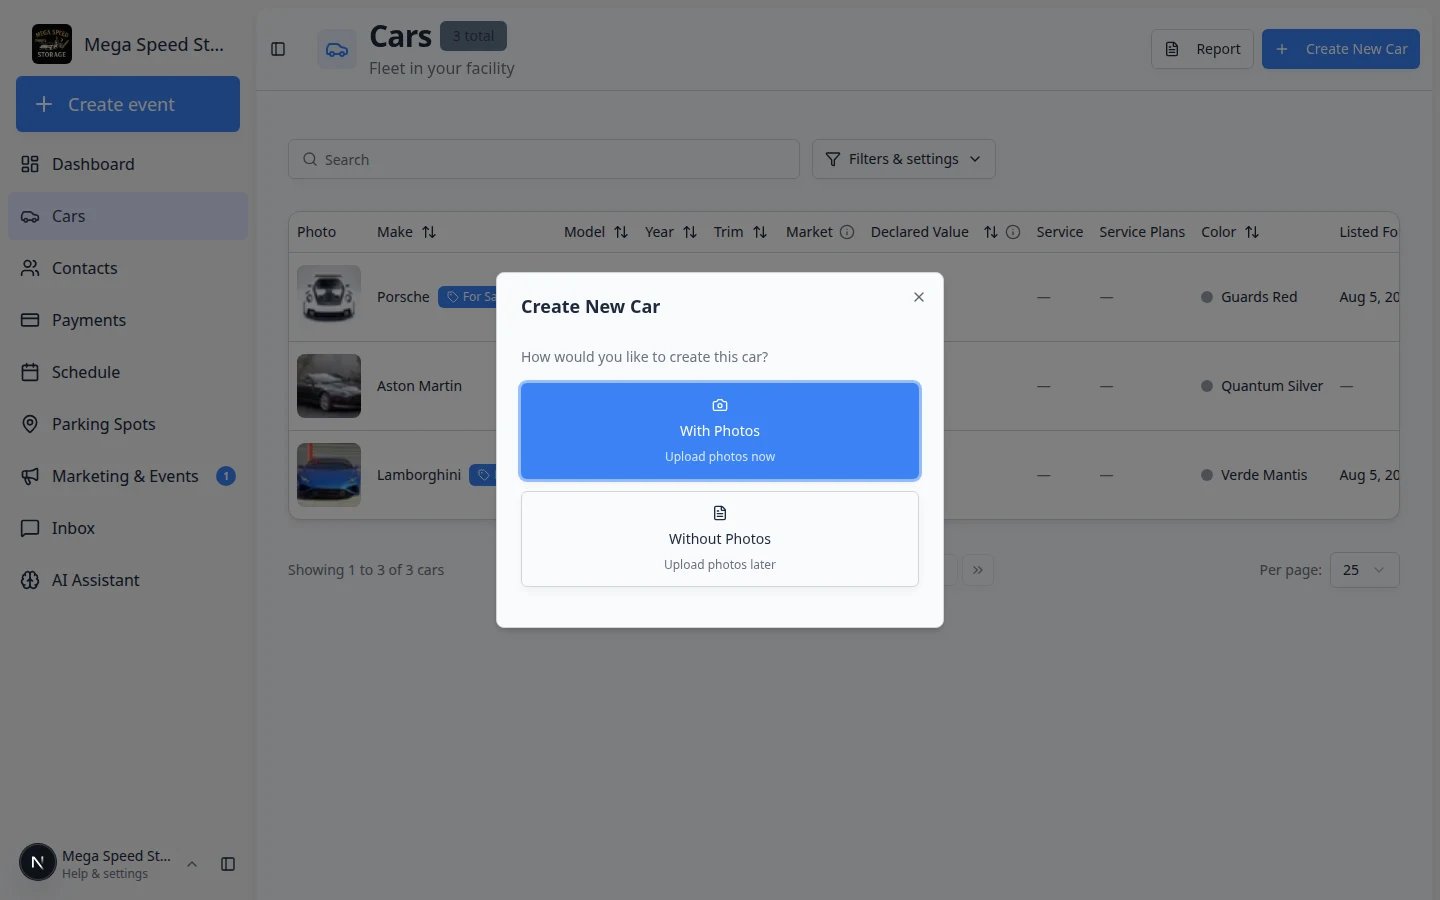Expand Filters & settings dropdown
Screen dimensions: 1440x900
tap(904, 159)
